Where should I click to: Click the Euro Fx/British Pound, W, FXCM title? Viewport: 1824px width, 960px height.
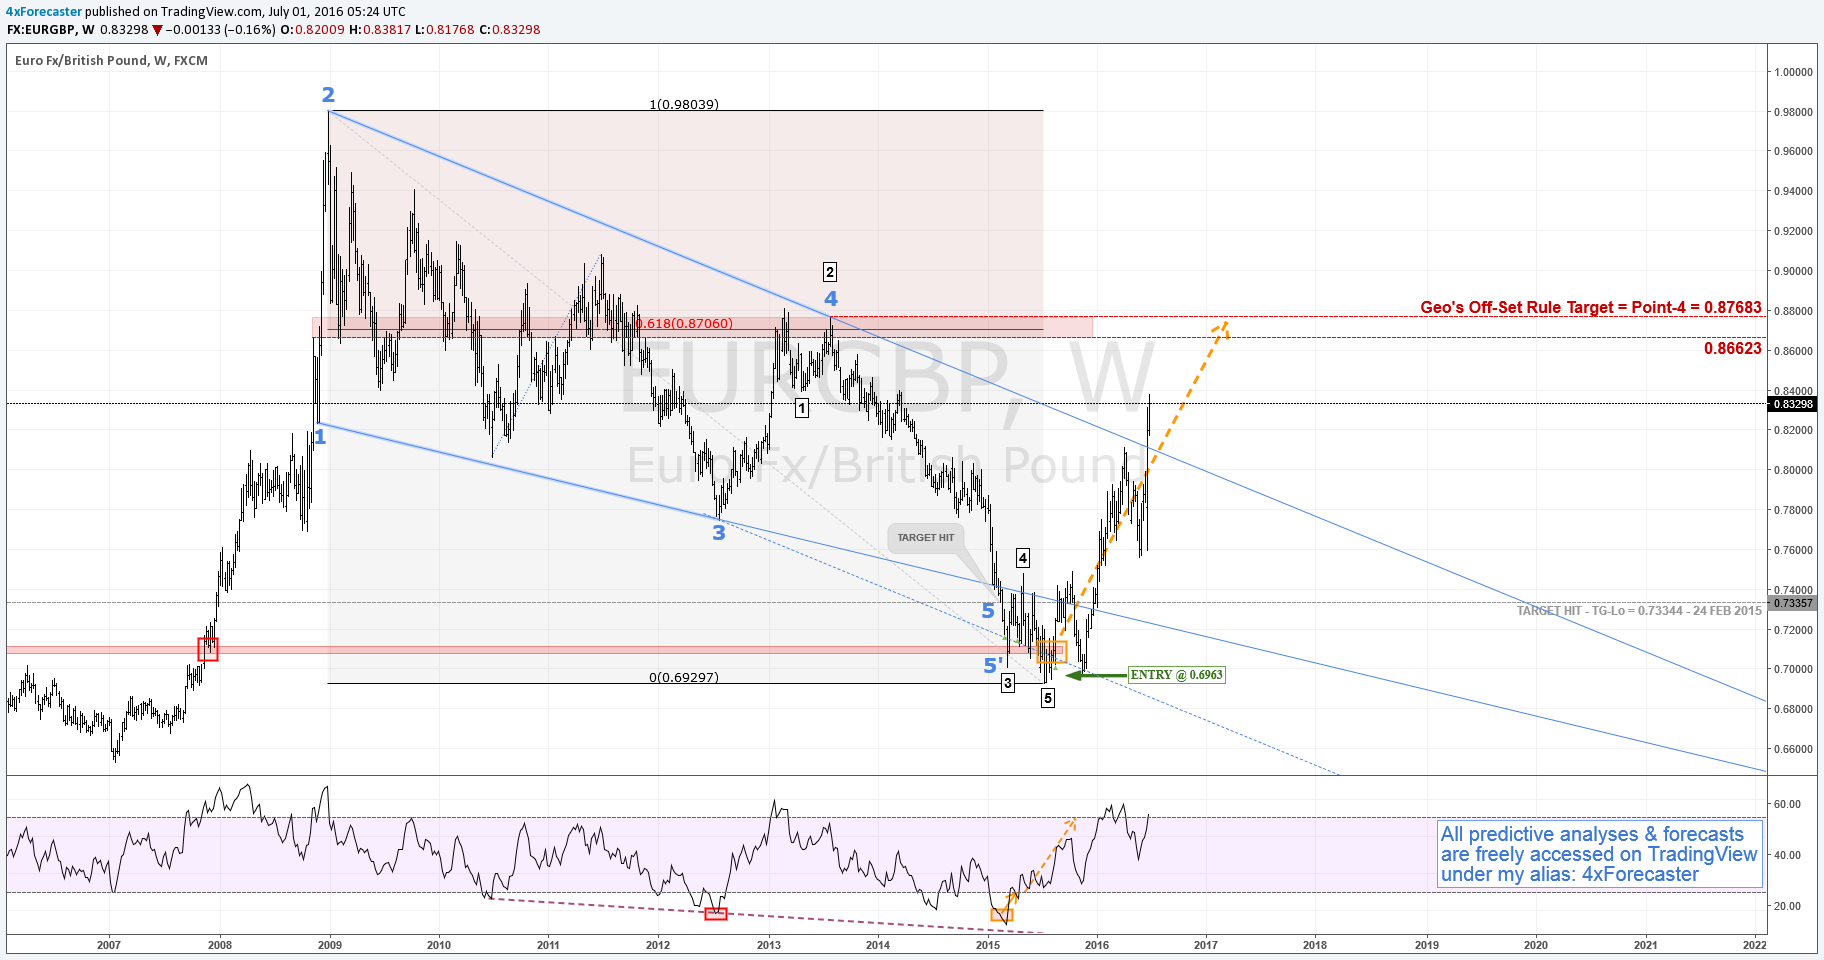point(112,61)
